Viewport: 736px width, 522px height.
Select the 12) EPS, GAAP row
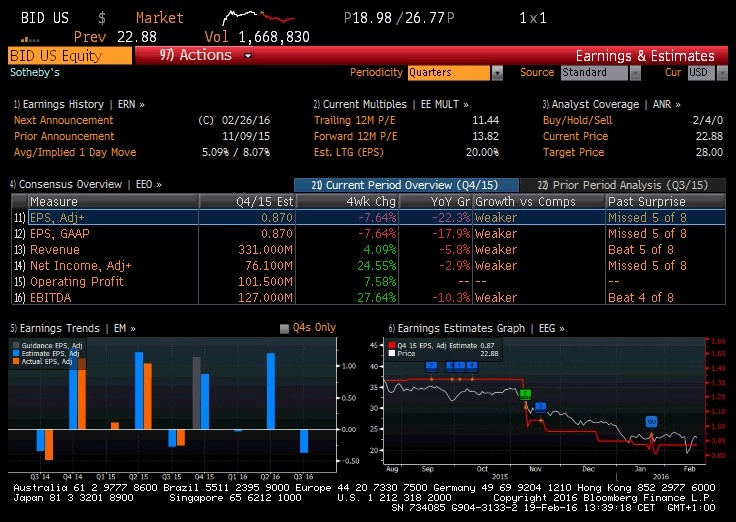[368, 233]
